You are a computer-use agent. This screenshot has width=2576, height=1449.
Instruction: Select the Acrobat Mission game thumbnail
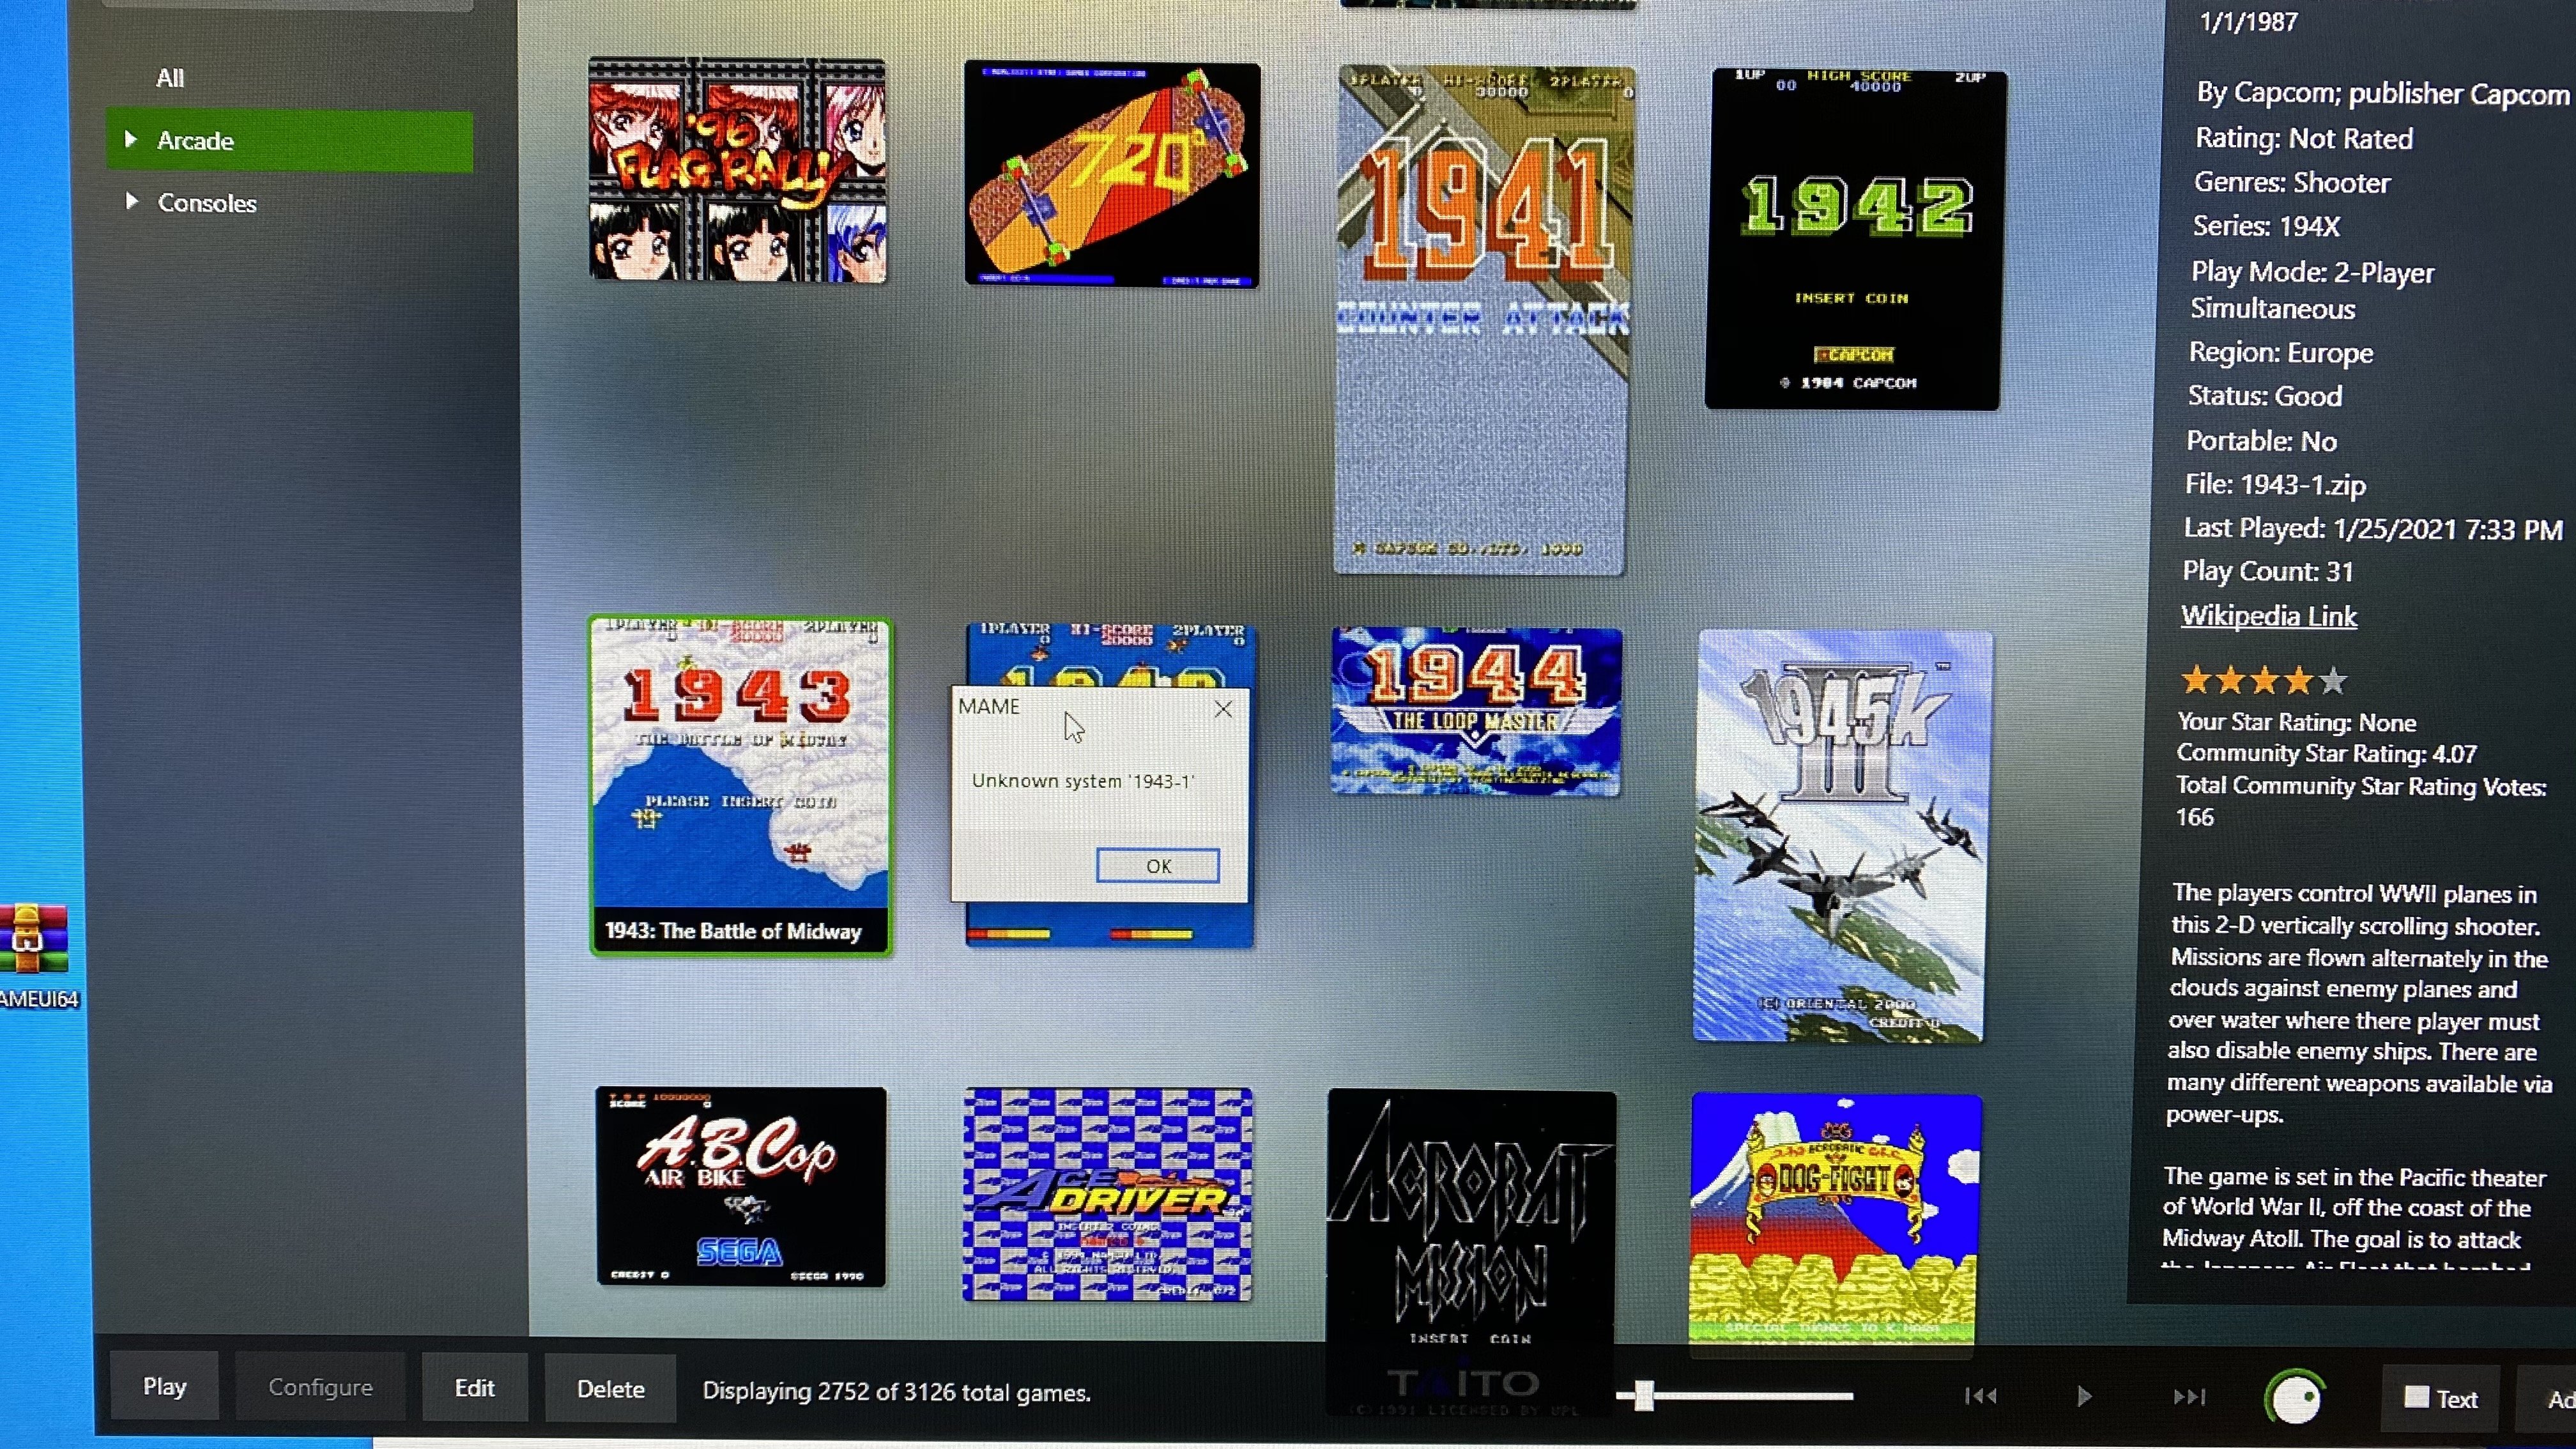[1470, 1250]
